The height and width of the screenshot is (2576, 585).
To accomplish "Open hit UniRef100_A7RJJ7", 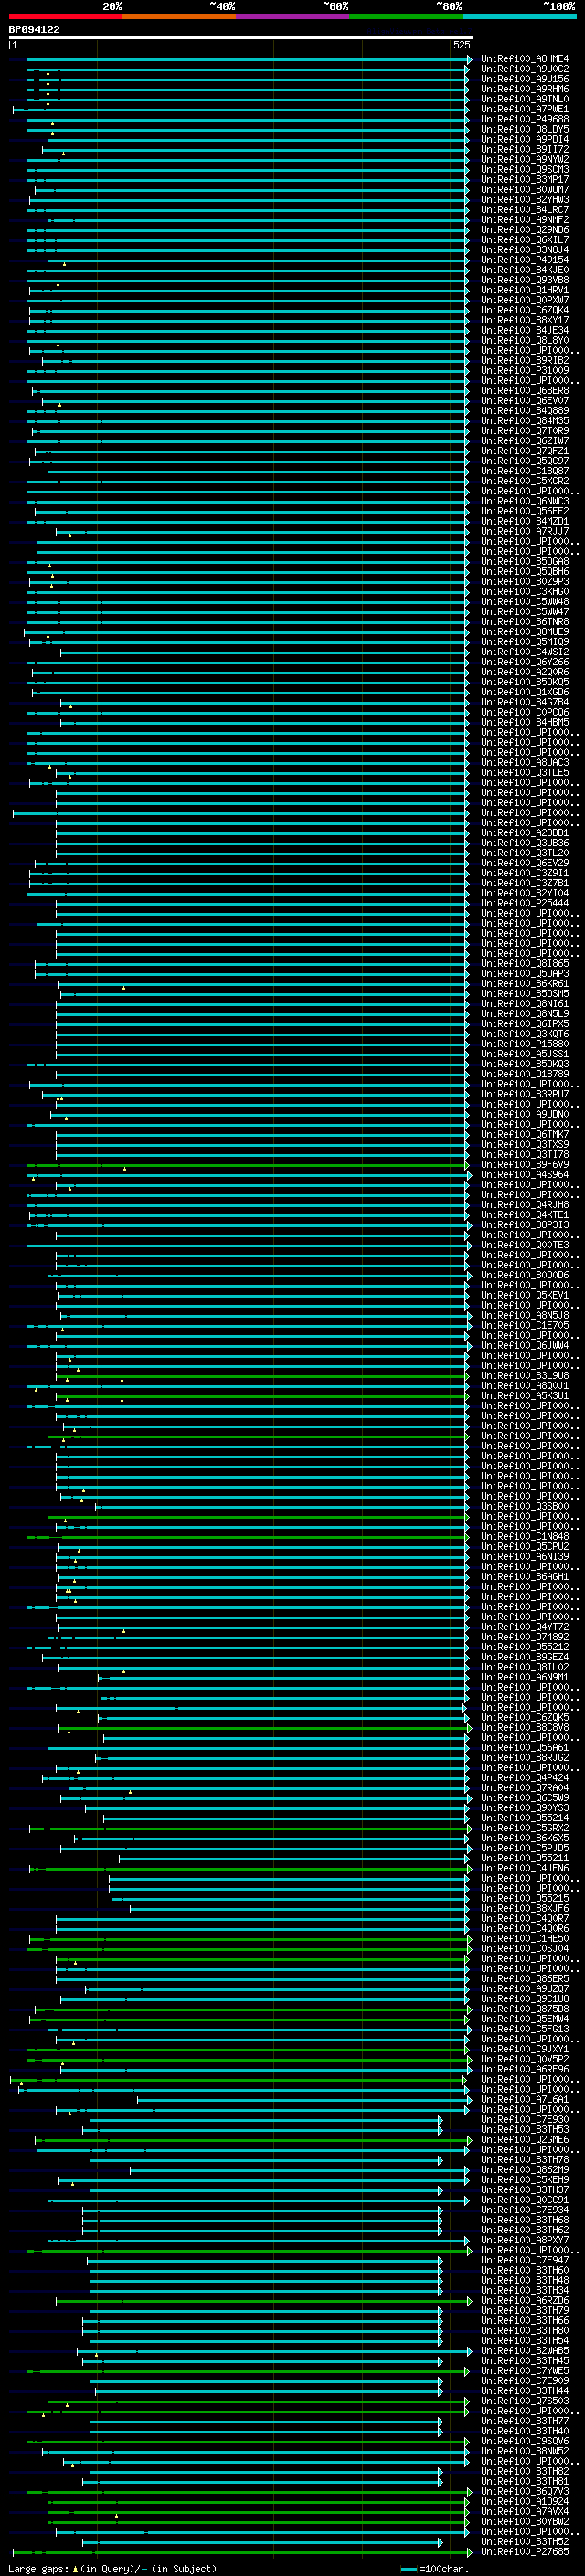I will tap(525, 532).
